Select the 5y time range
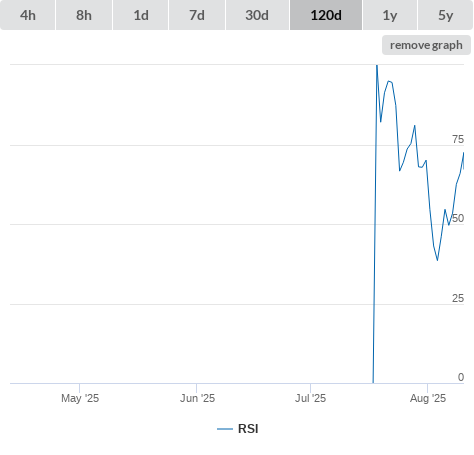 445,15
